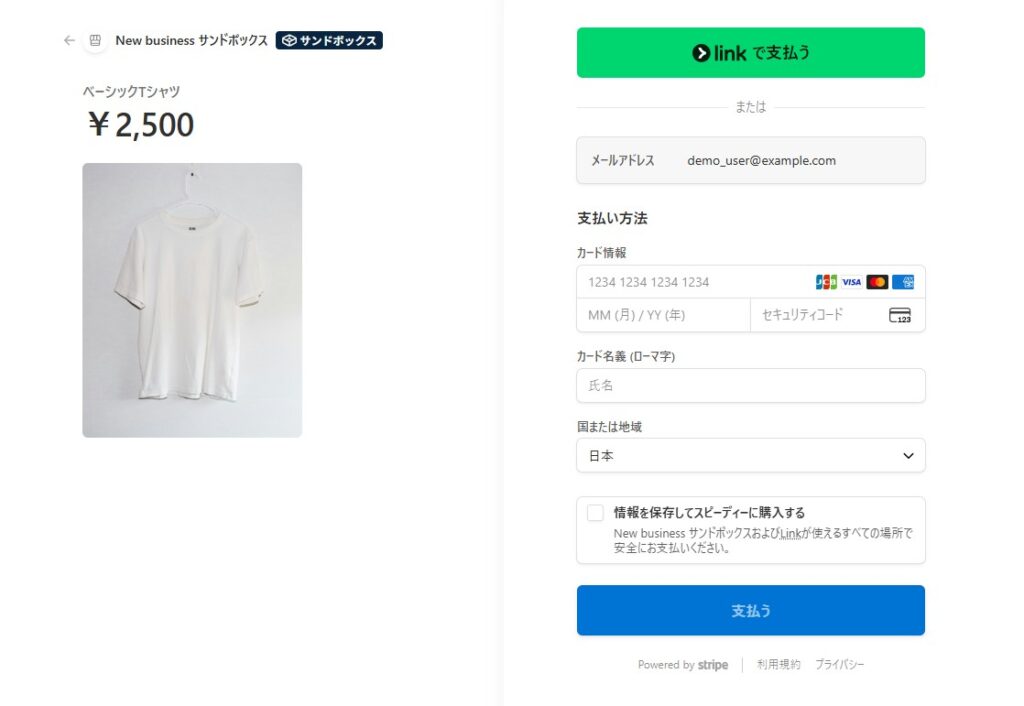Enable the save information for faster checkout checkbox

point(595,513)
